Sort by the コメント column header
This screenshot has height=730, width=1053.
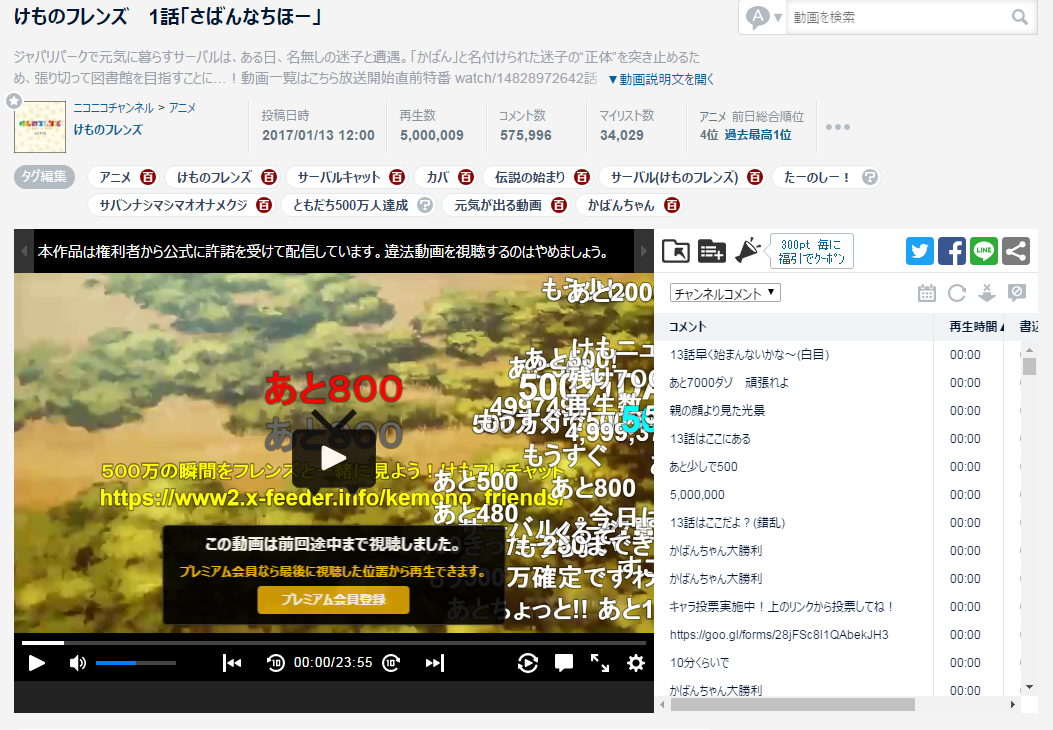coord(794,326)
